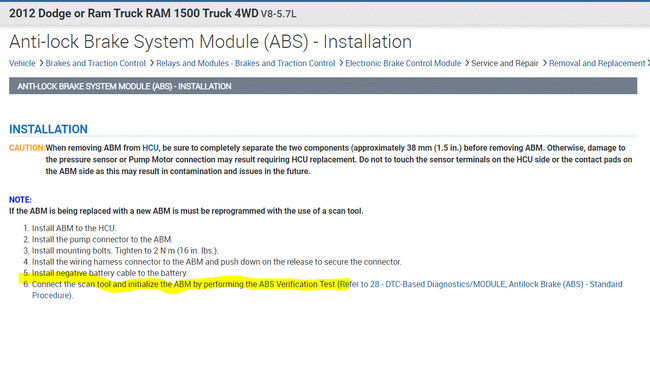Image resolution: width=650 pixels, height=366 pixels.
Task: Click the vehicle title 2012 Dodge Ram 1500
Action: (x=133, y=13)
